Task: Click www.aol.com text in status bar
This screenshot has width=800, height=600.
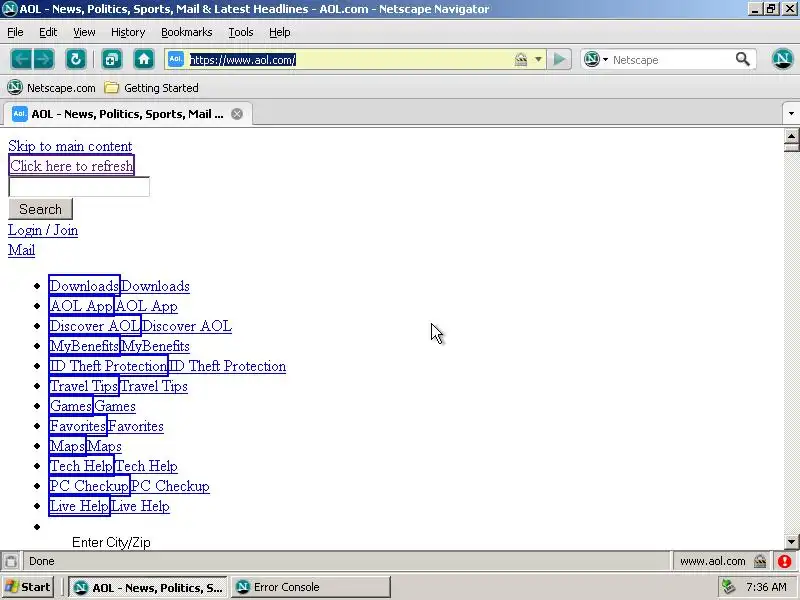Action: click(x=712, y=561)
